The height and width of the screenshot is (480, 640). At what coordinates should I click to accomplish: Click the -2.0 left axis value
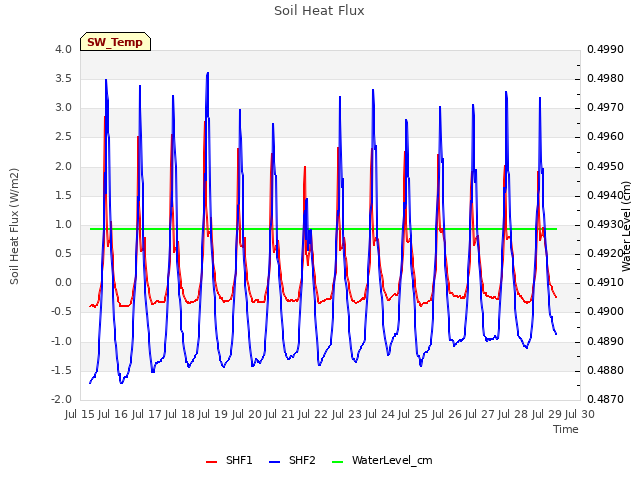61,399
